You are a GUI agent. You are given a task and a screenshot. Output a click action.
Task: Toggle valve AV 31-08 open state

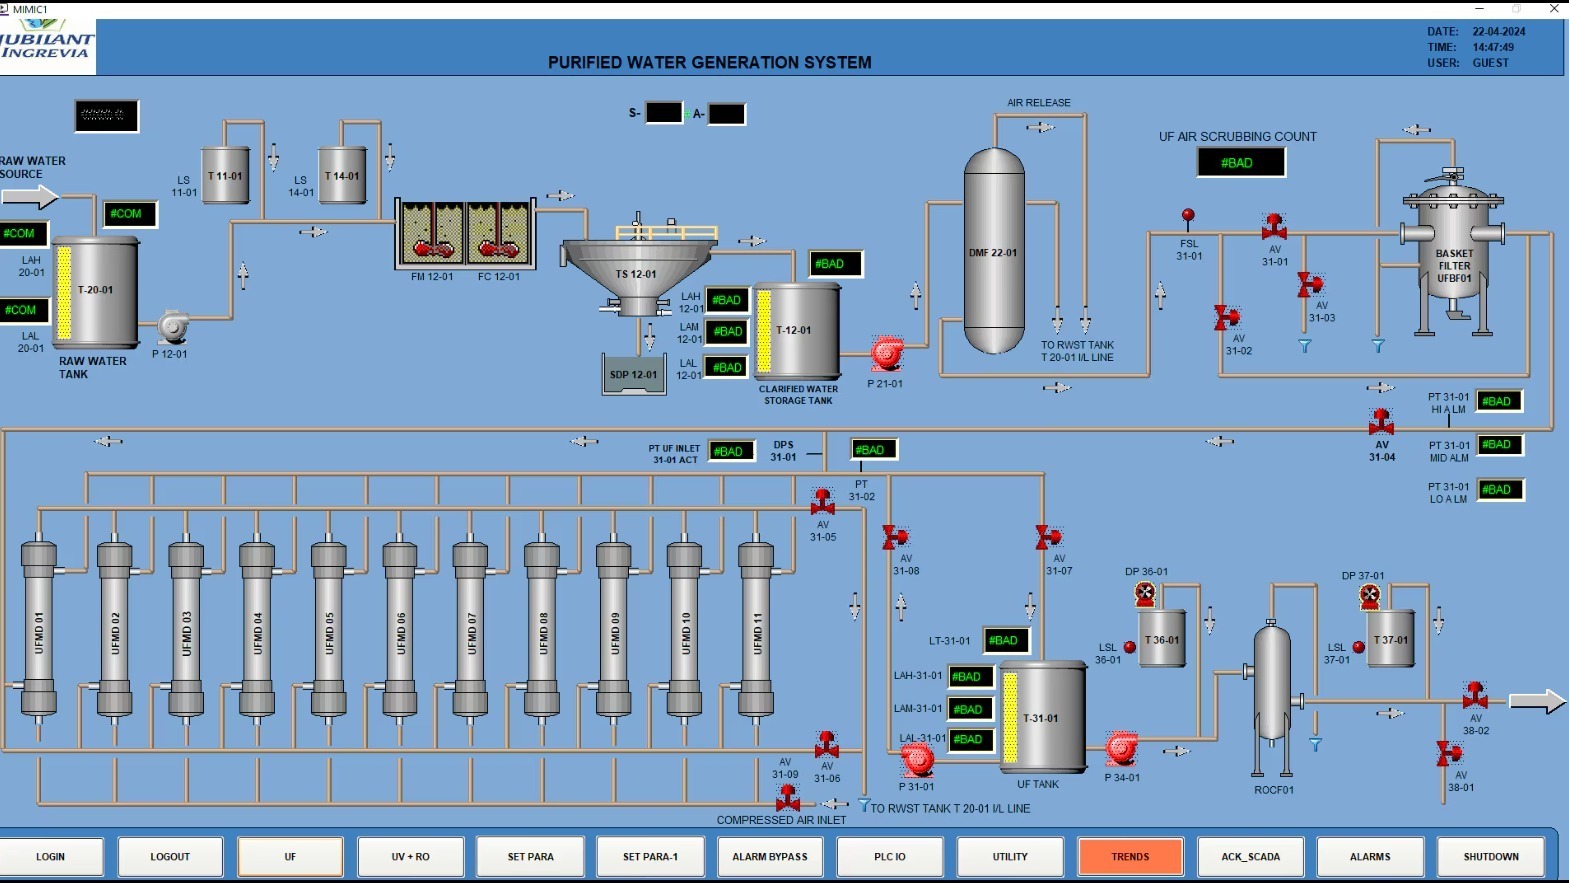[x=895, y=538]
